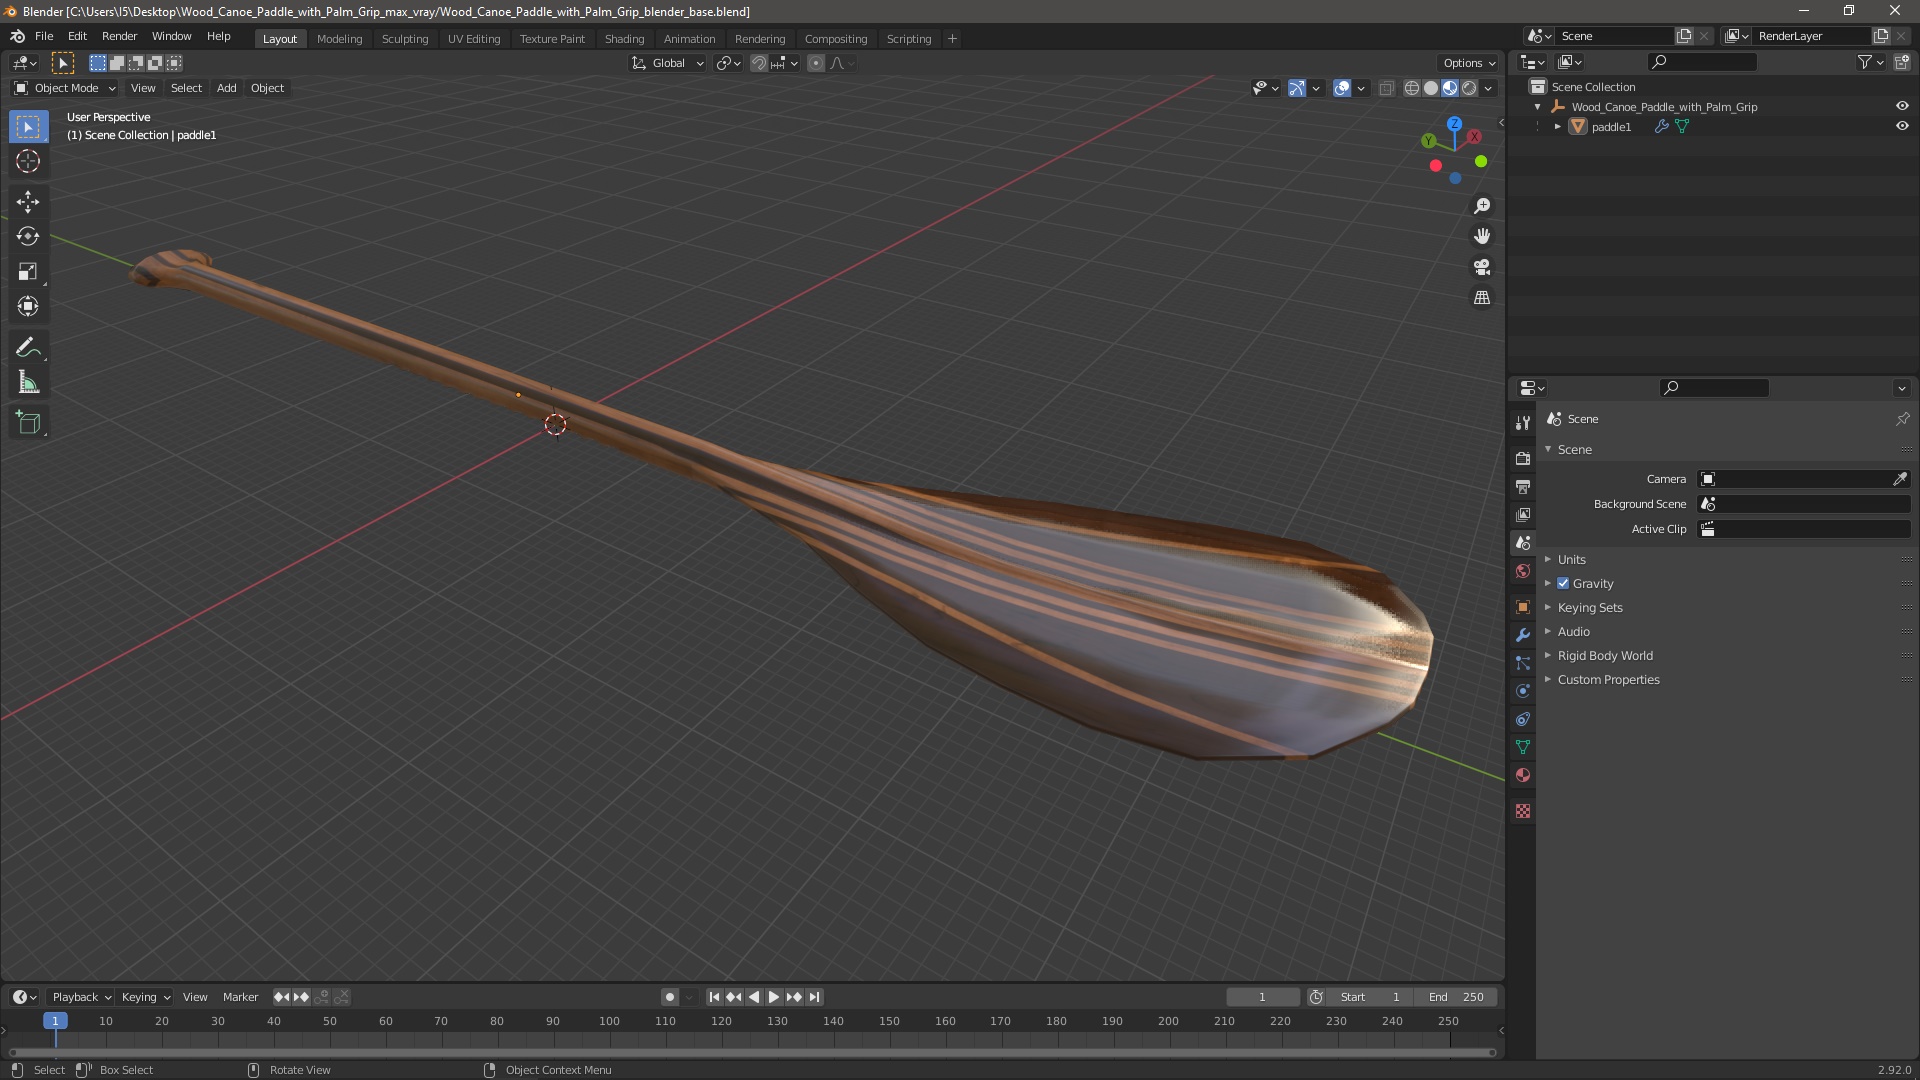The width and height of the screenshot is (1920, 1080).
Task: Activate the Move tool
Action: (x=28, y=202)
